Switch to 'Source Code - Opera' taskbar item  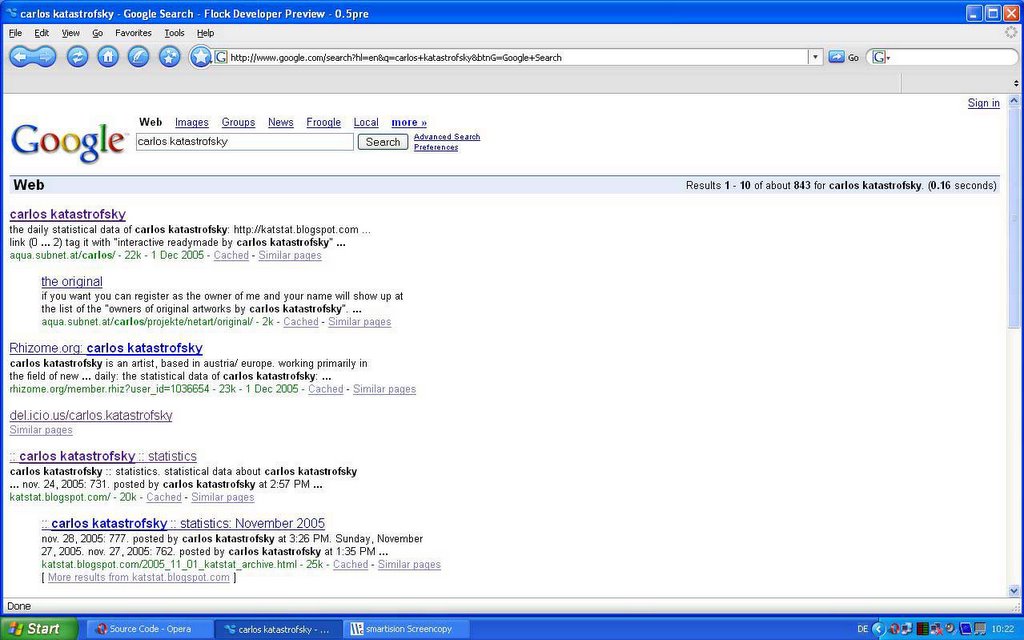pyautogui.click(x=148, y=629)
